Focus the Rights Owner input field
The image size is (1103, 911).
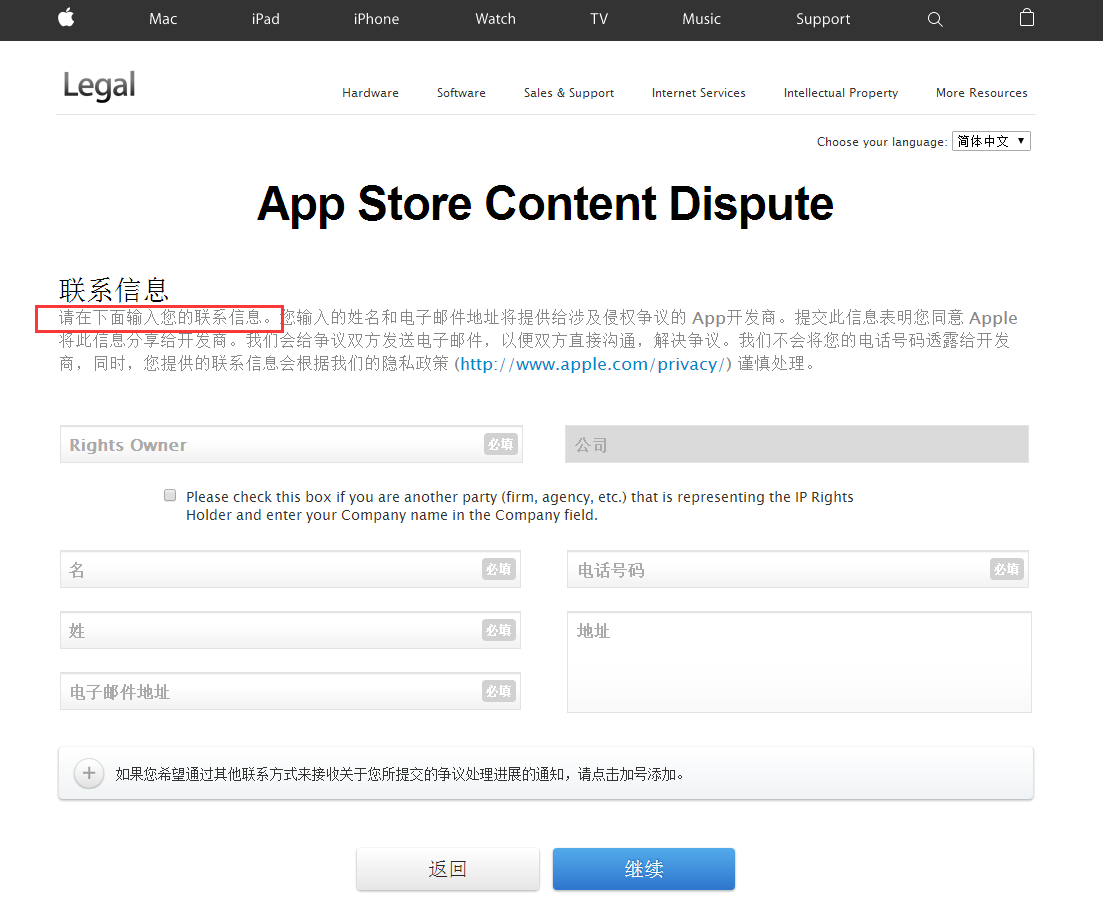[x=291, y=444]
